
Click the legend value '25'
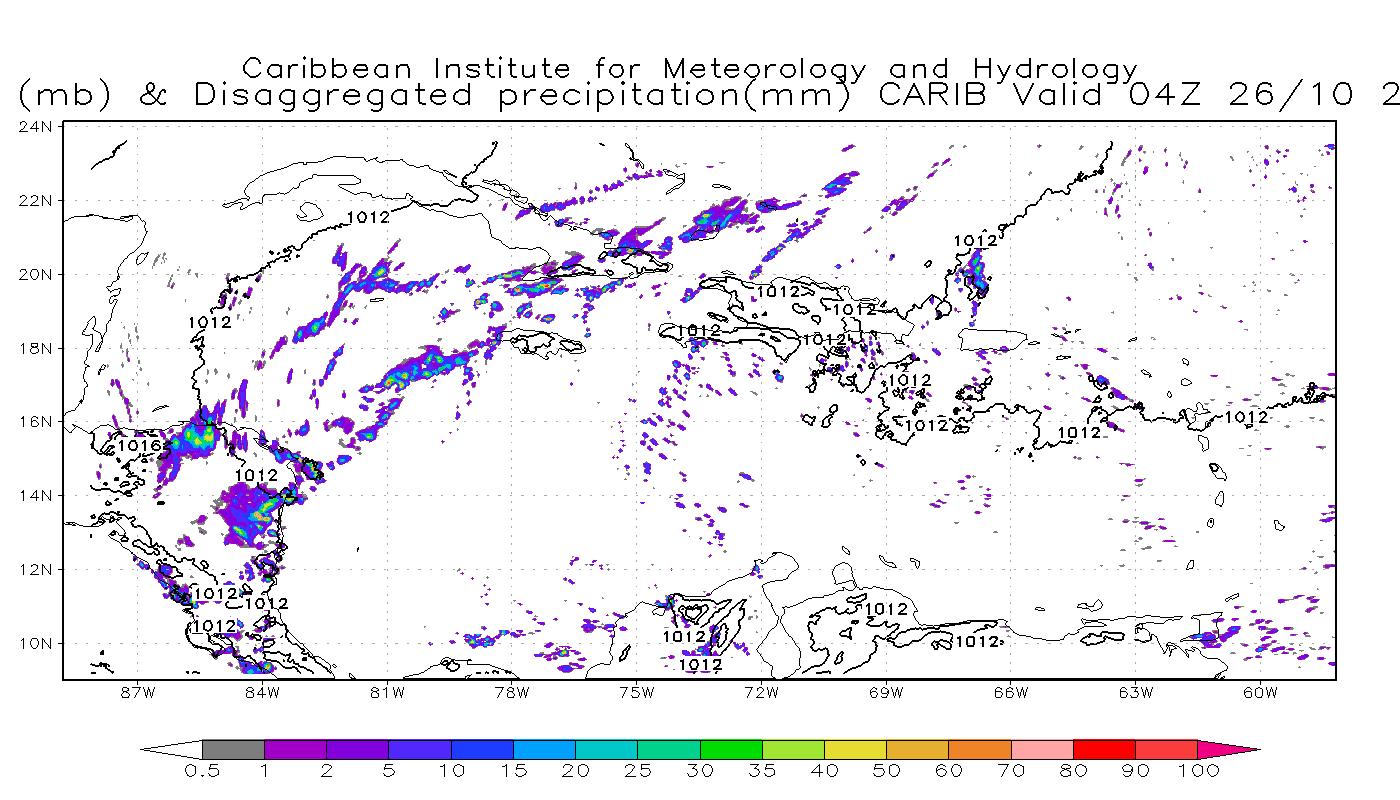click(638, 772)
